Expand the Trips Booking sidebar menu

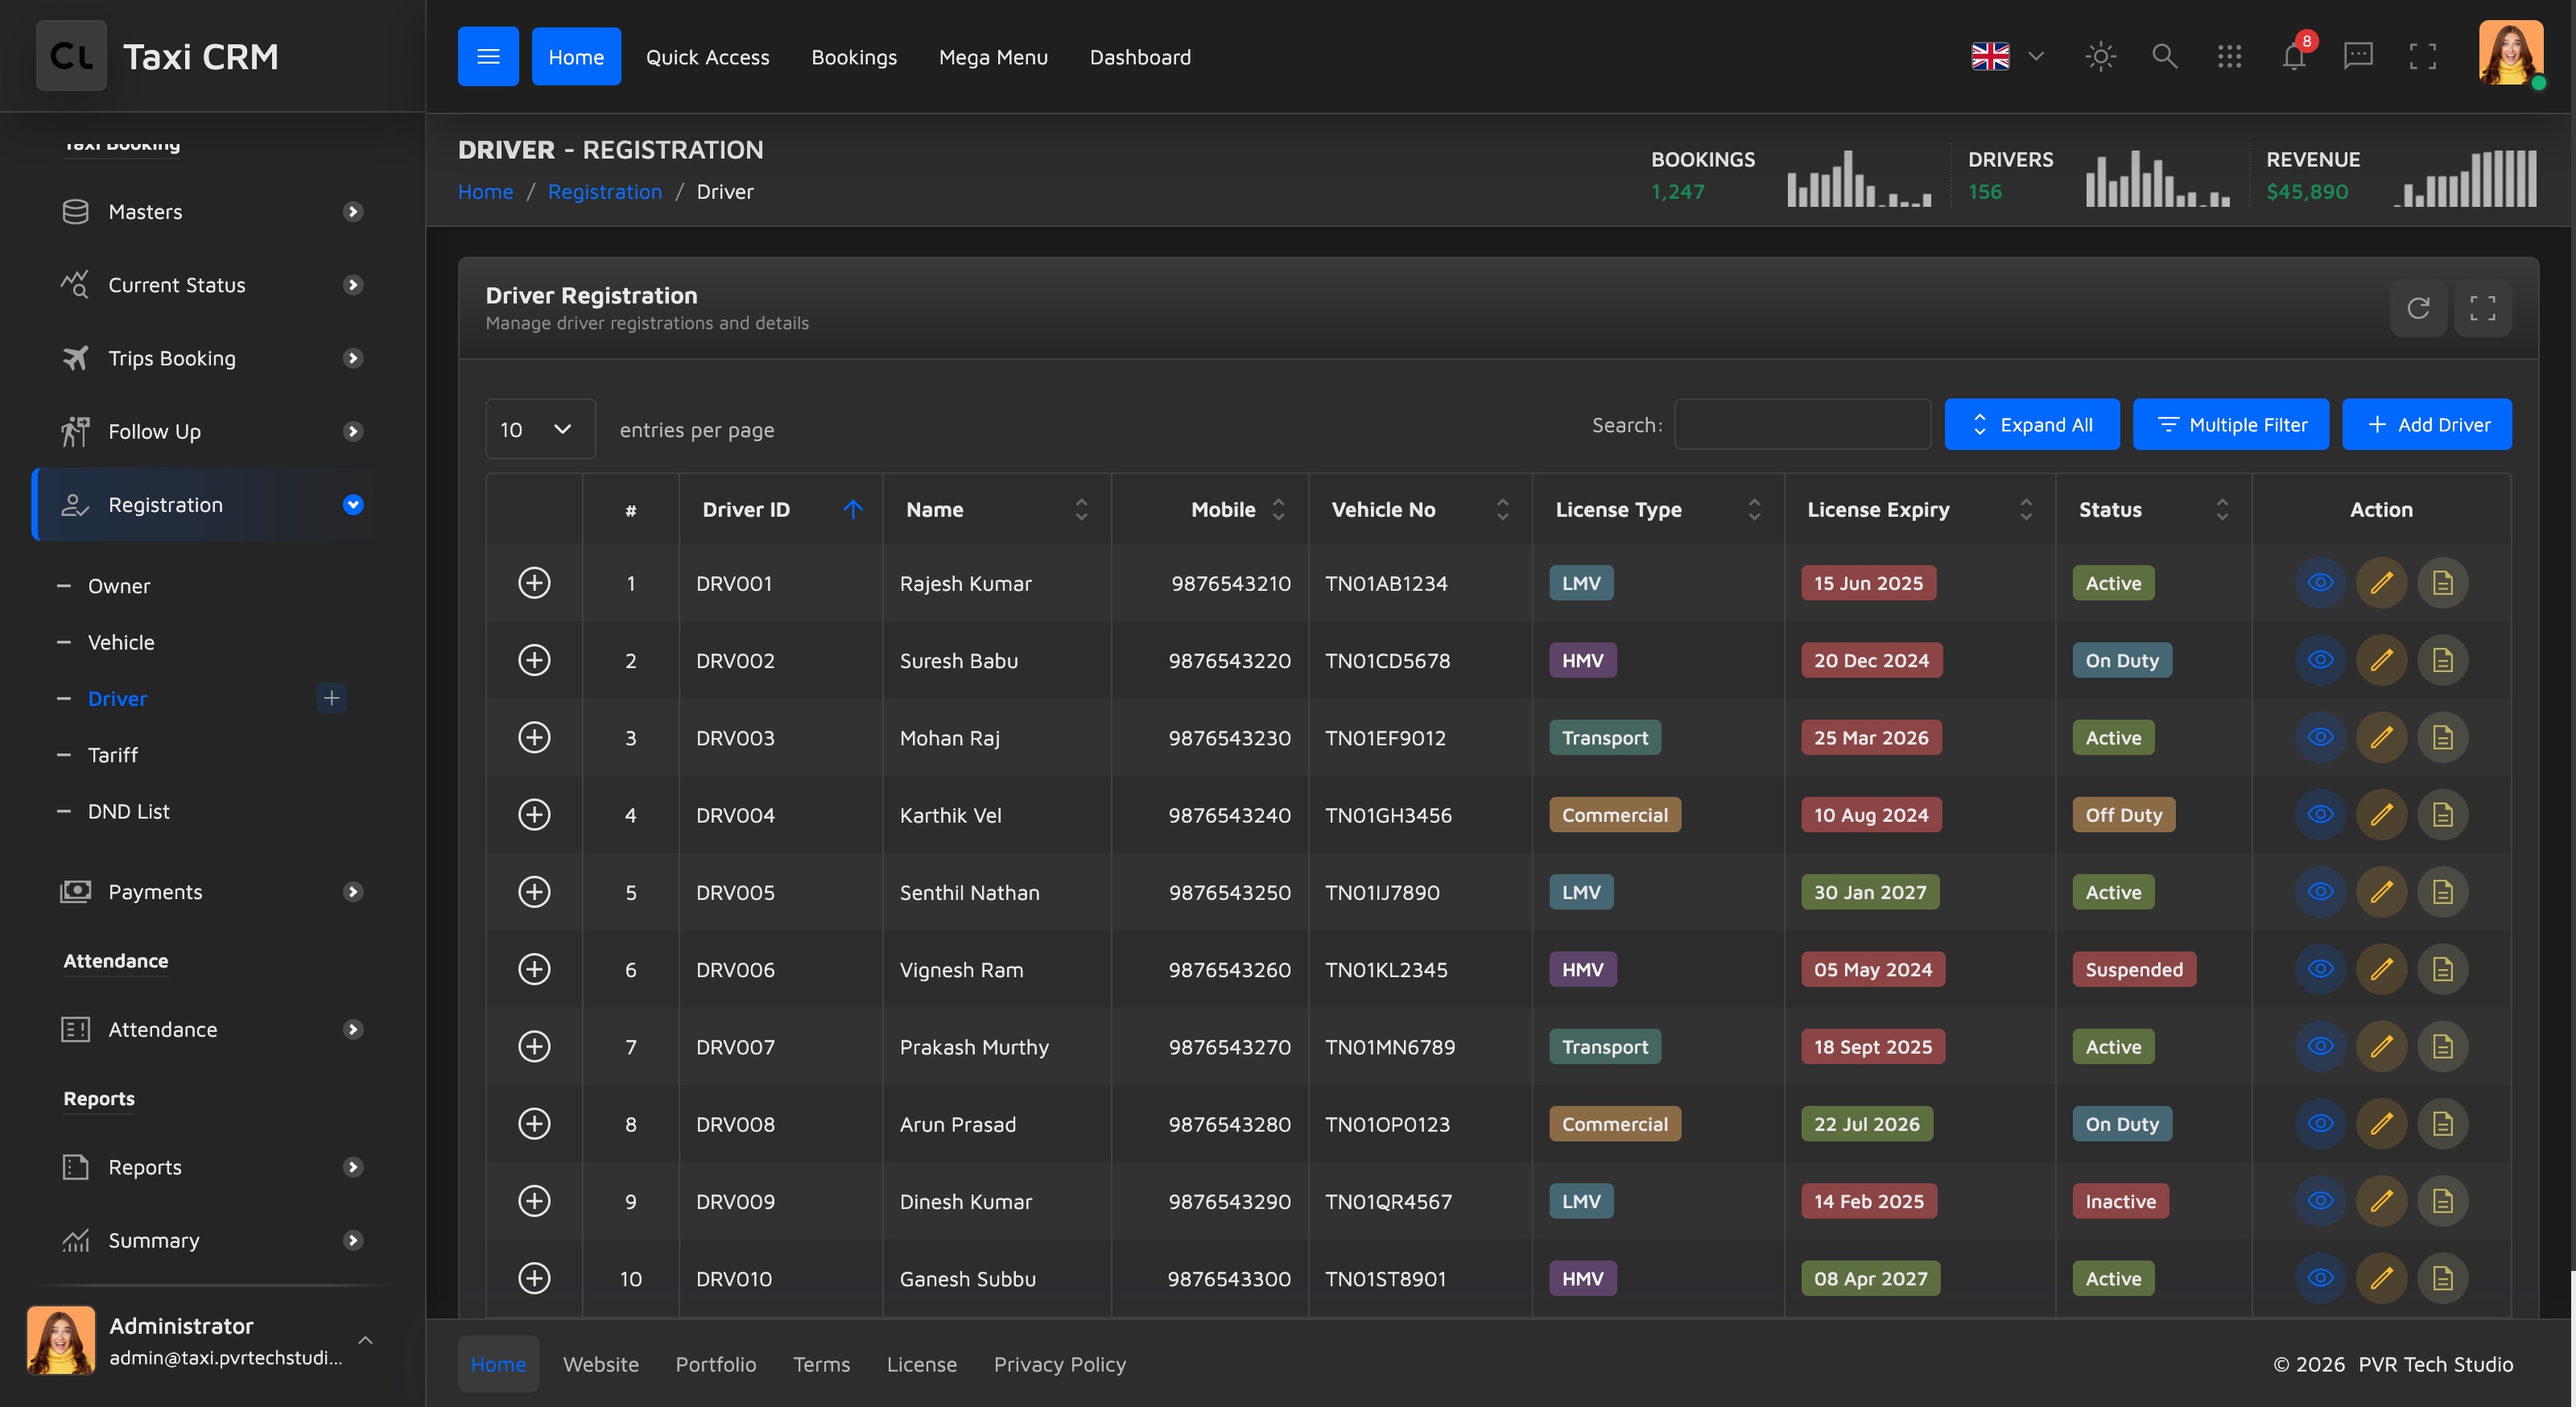[x=211, y=358]
